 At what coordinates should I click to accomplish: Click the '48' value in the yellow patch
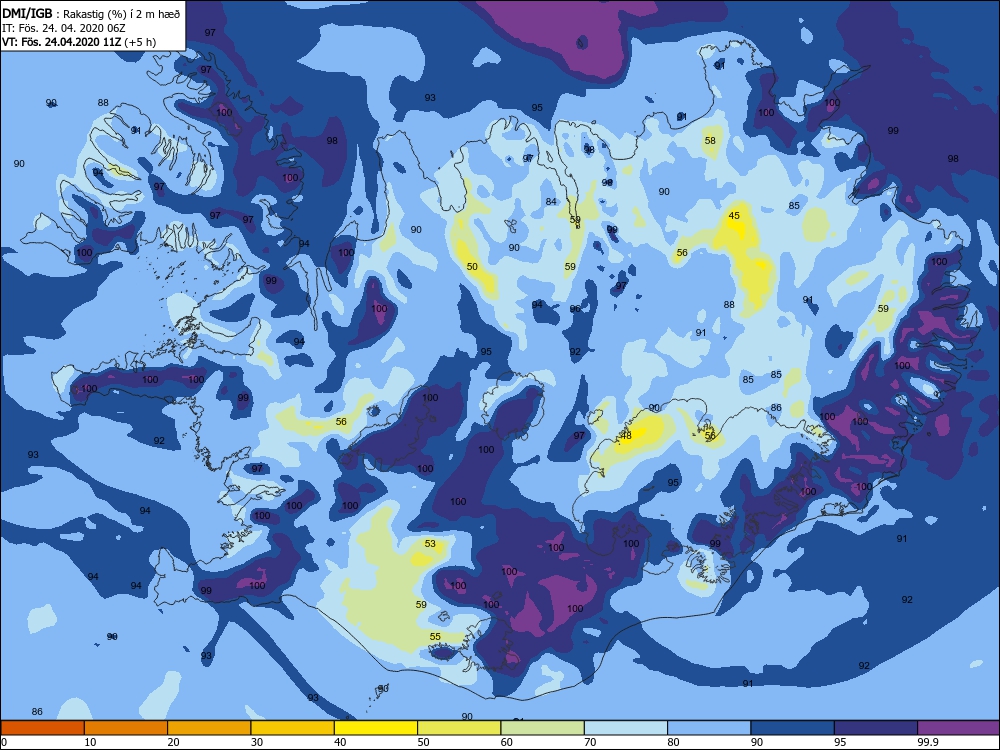(x=626, y=436)
